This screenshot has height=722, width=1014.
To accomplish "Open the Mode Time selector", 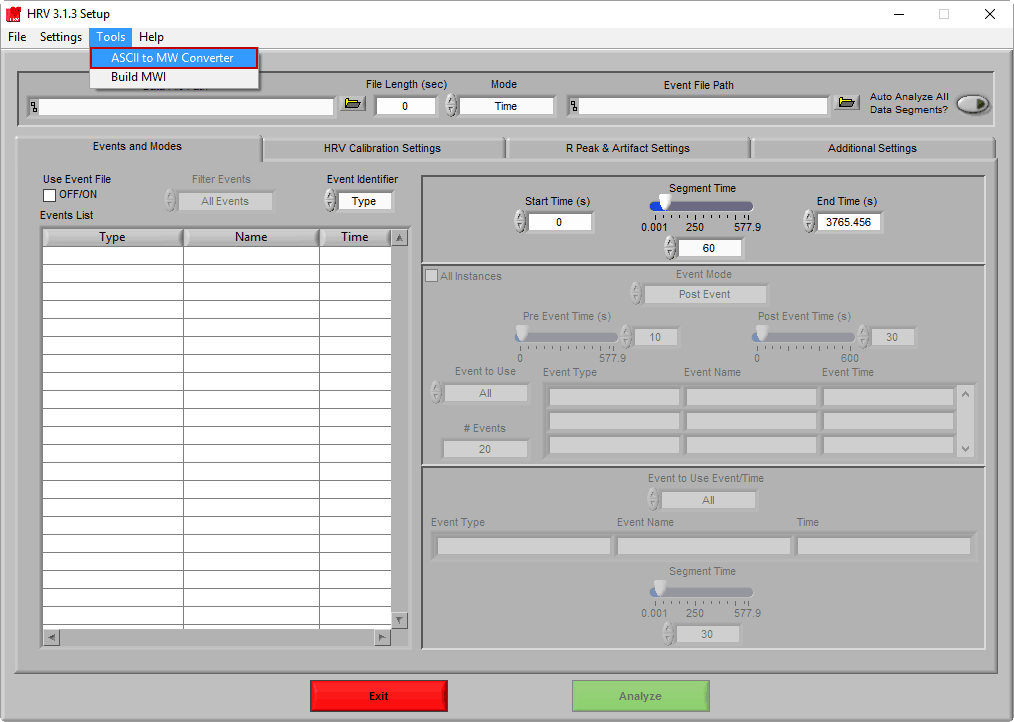I will (506, 106).
